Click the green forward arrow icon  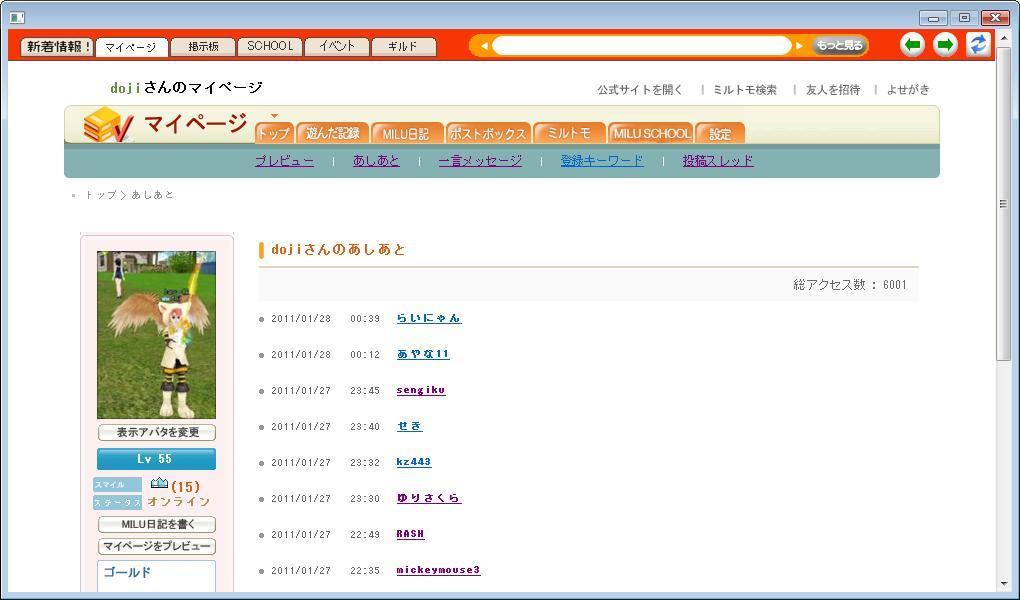click(945, 44)
